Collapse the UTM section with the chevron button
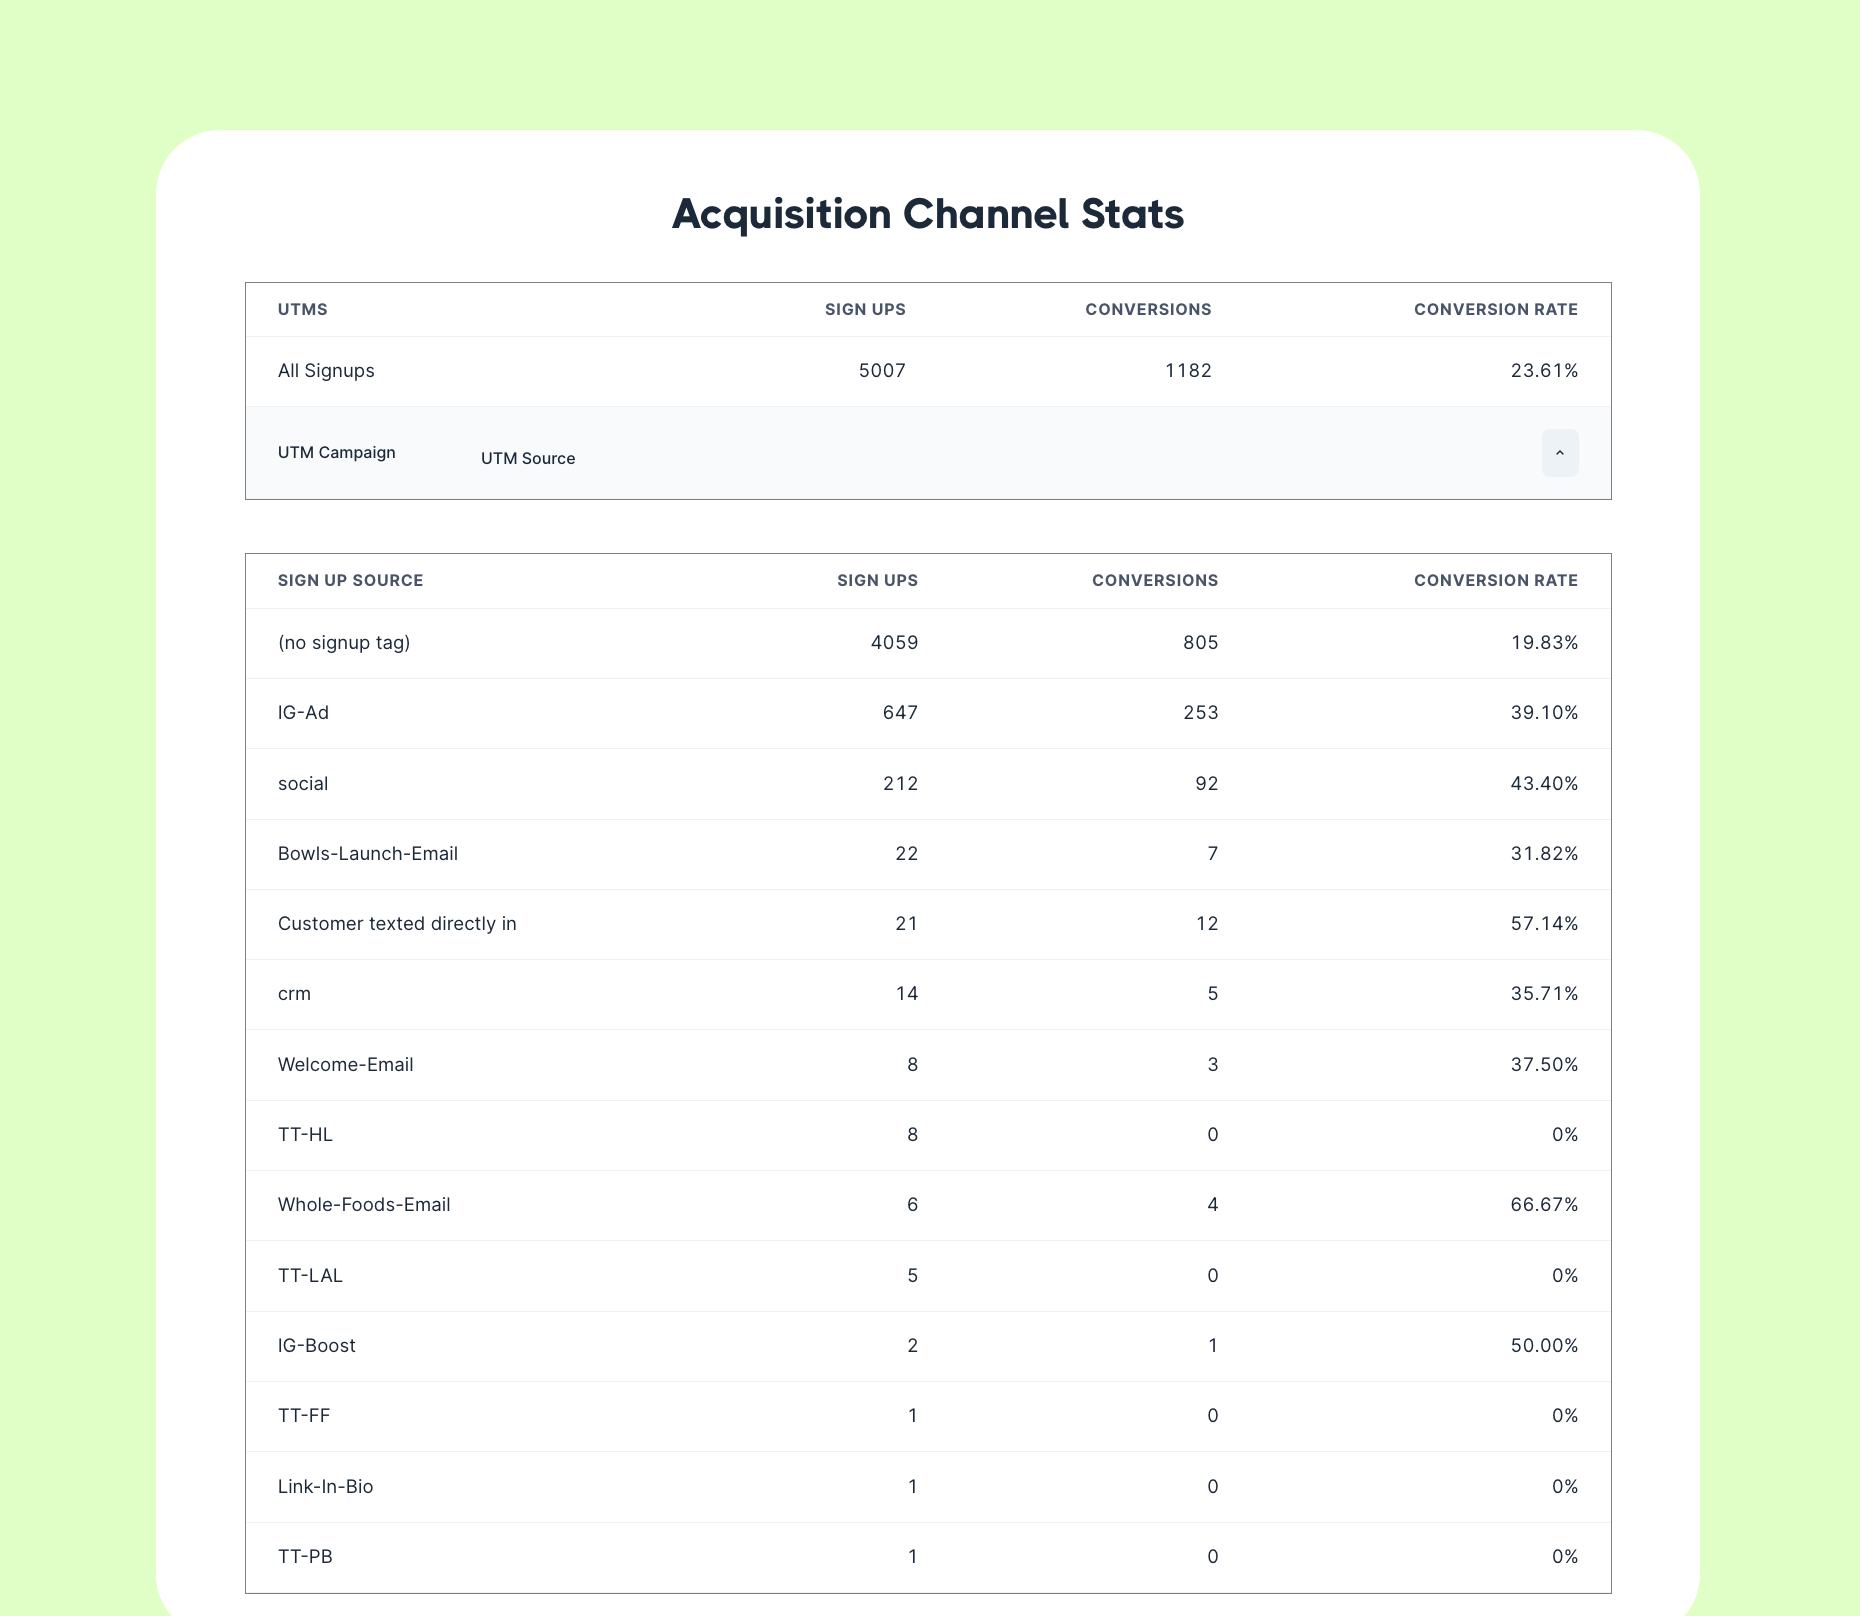 click(1560, 453)
